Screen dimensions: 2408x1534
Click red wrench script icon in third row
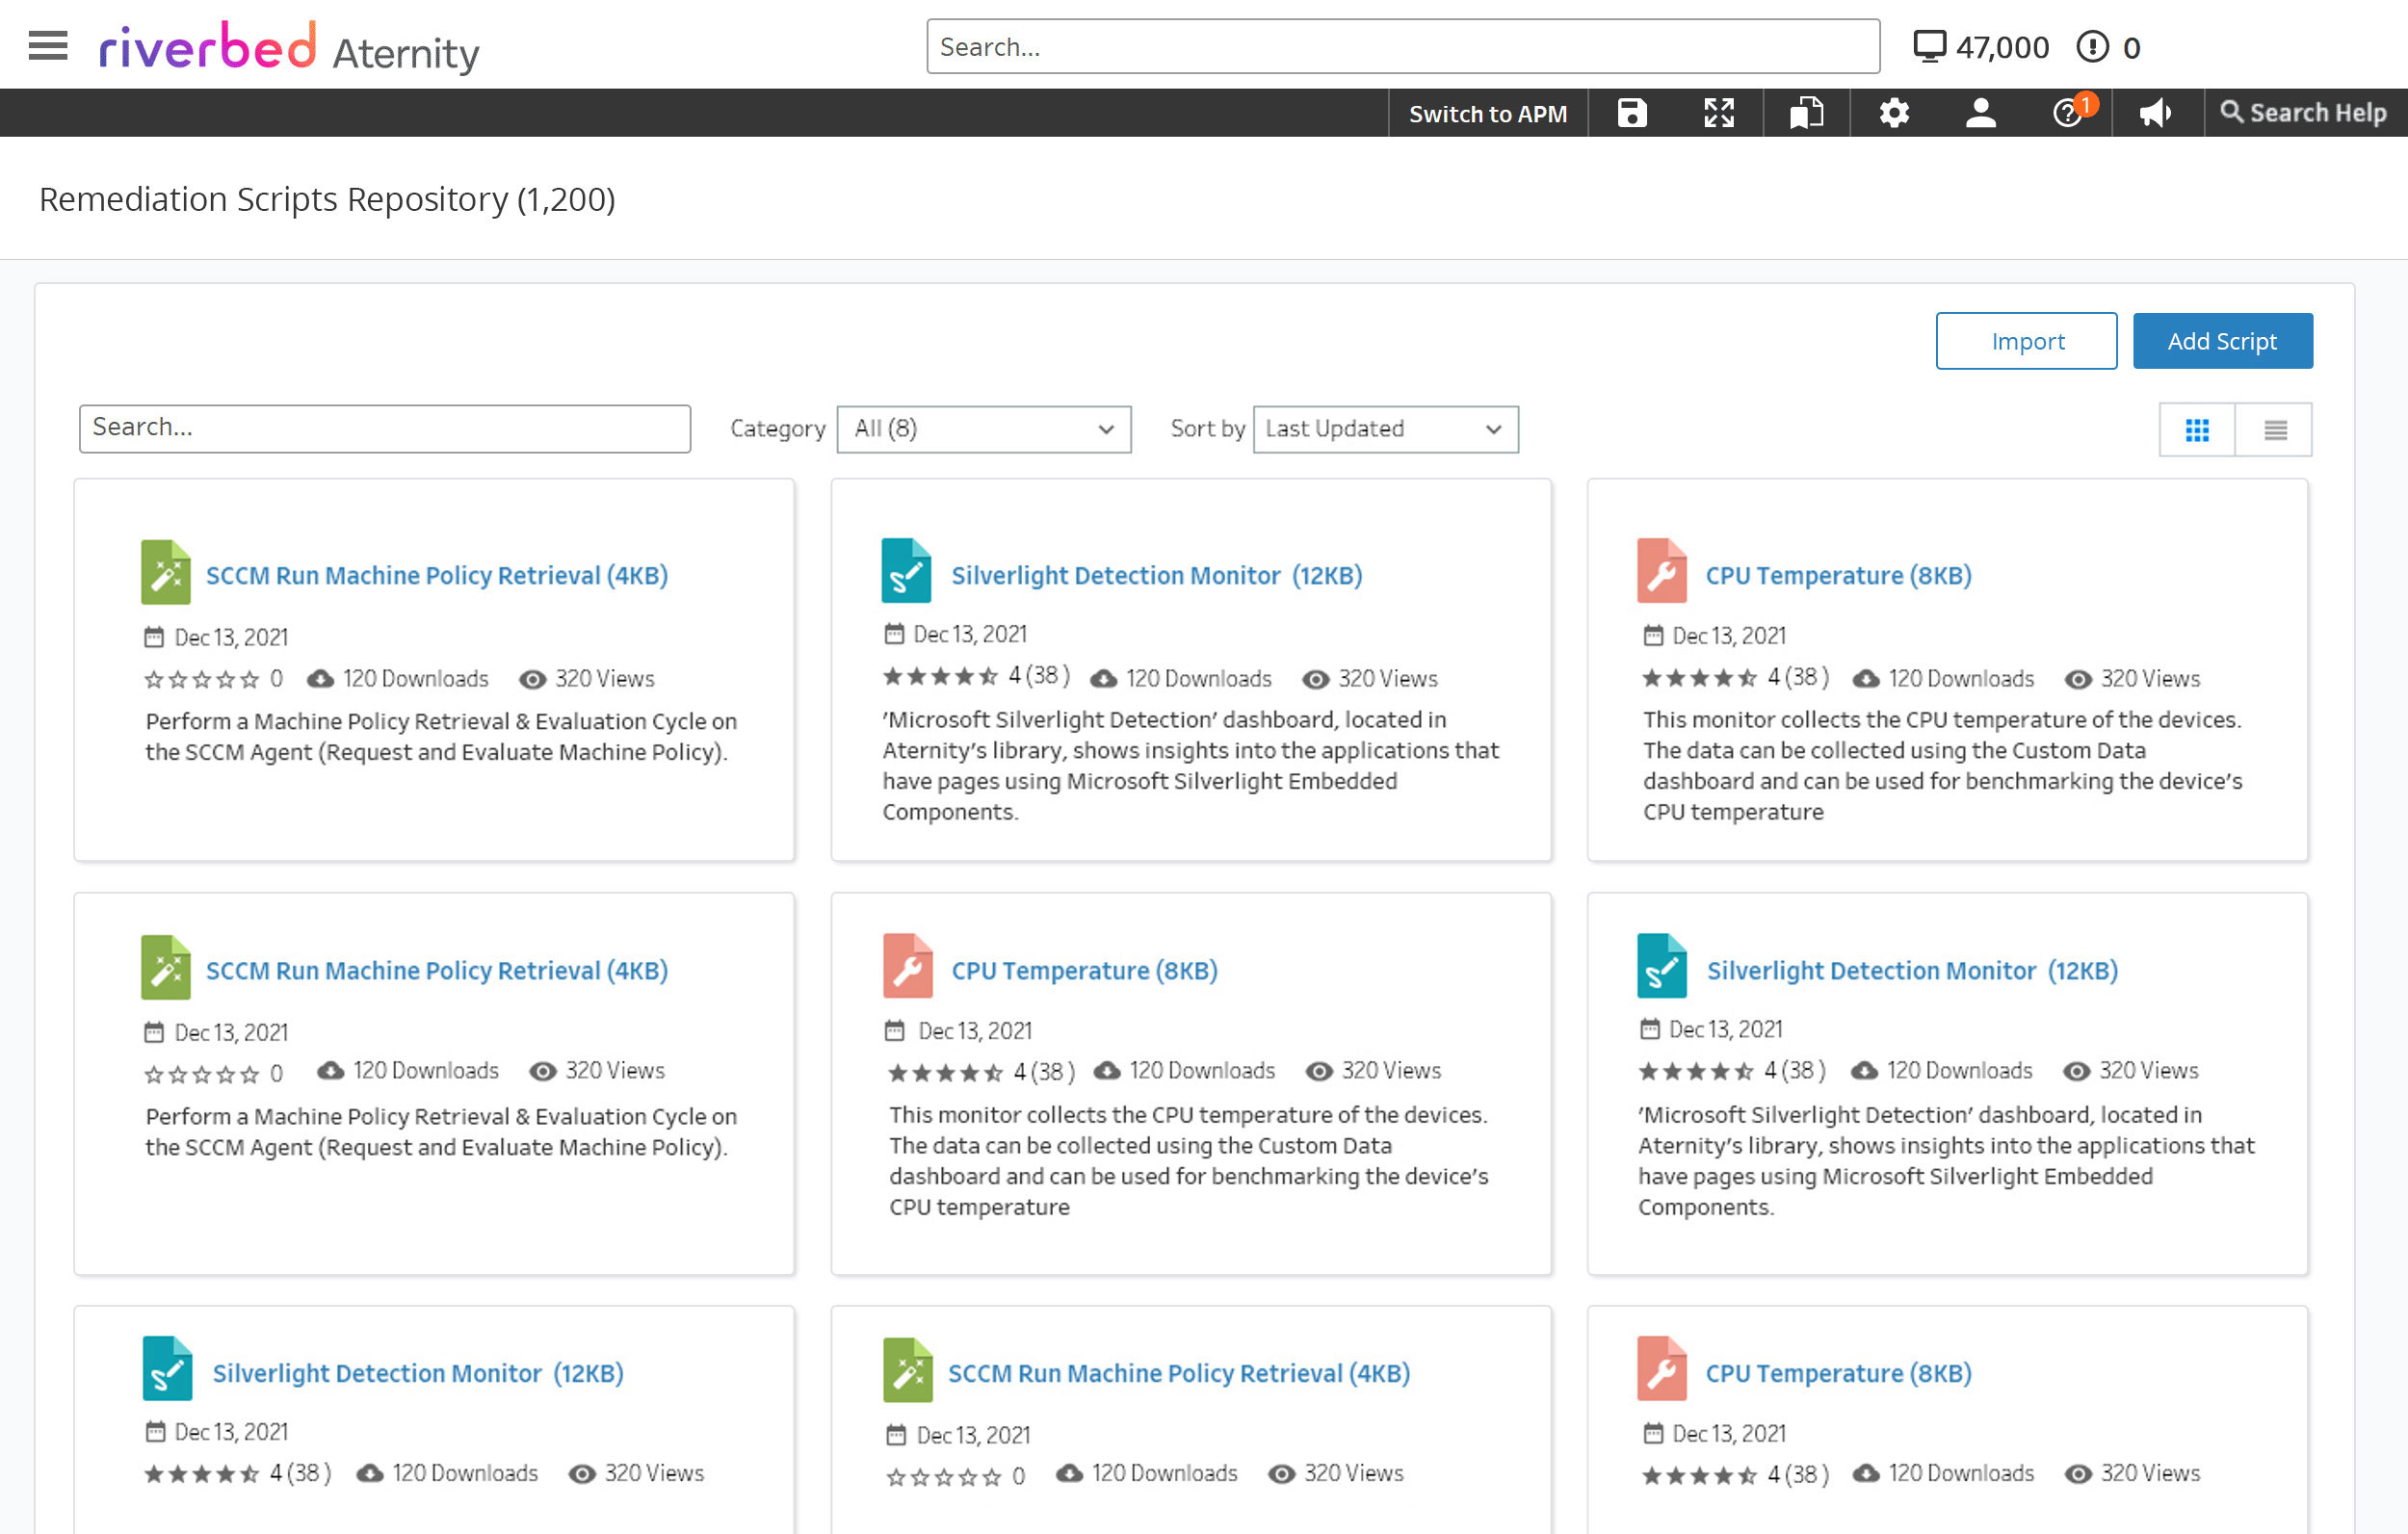coord(1661,1369)
